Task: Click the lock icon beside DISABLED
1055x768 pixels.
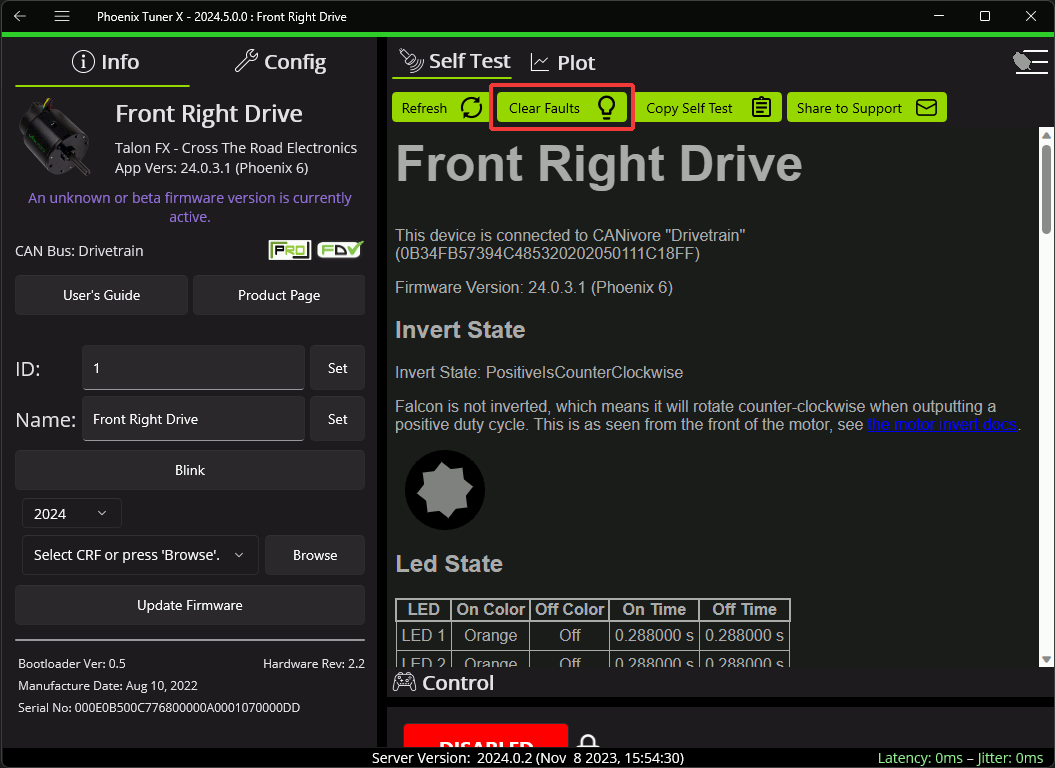Action: [x=588, y=741]
